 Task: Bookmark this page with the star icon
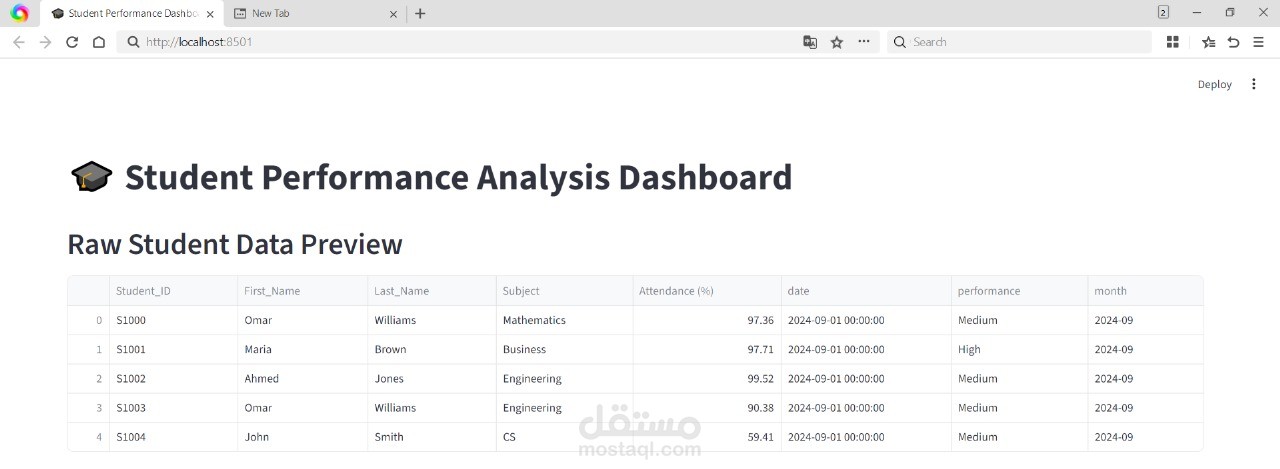click(837, 42)
